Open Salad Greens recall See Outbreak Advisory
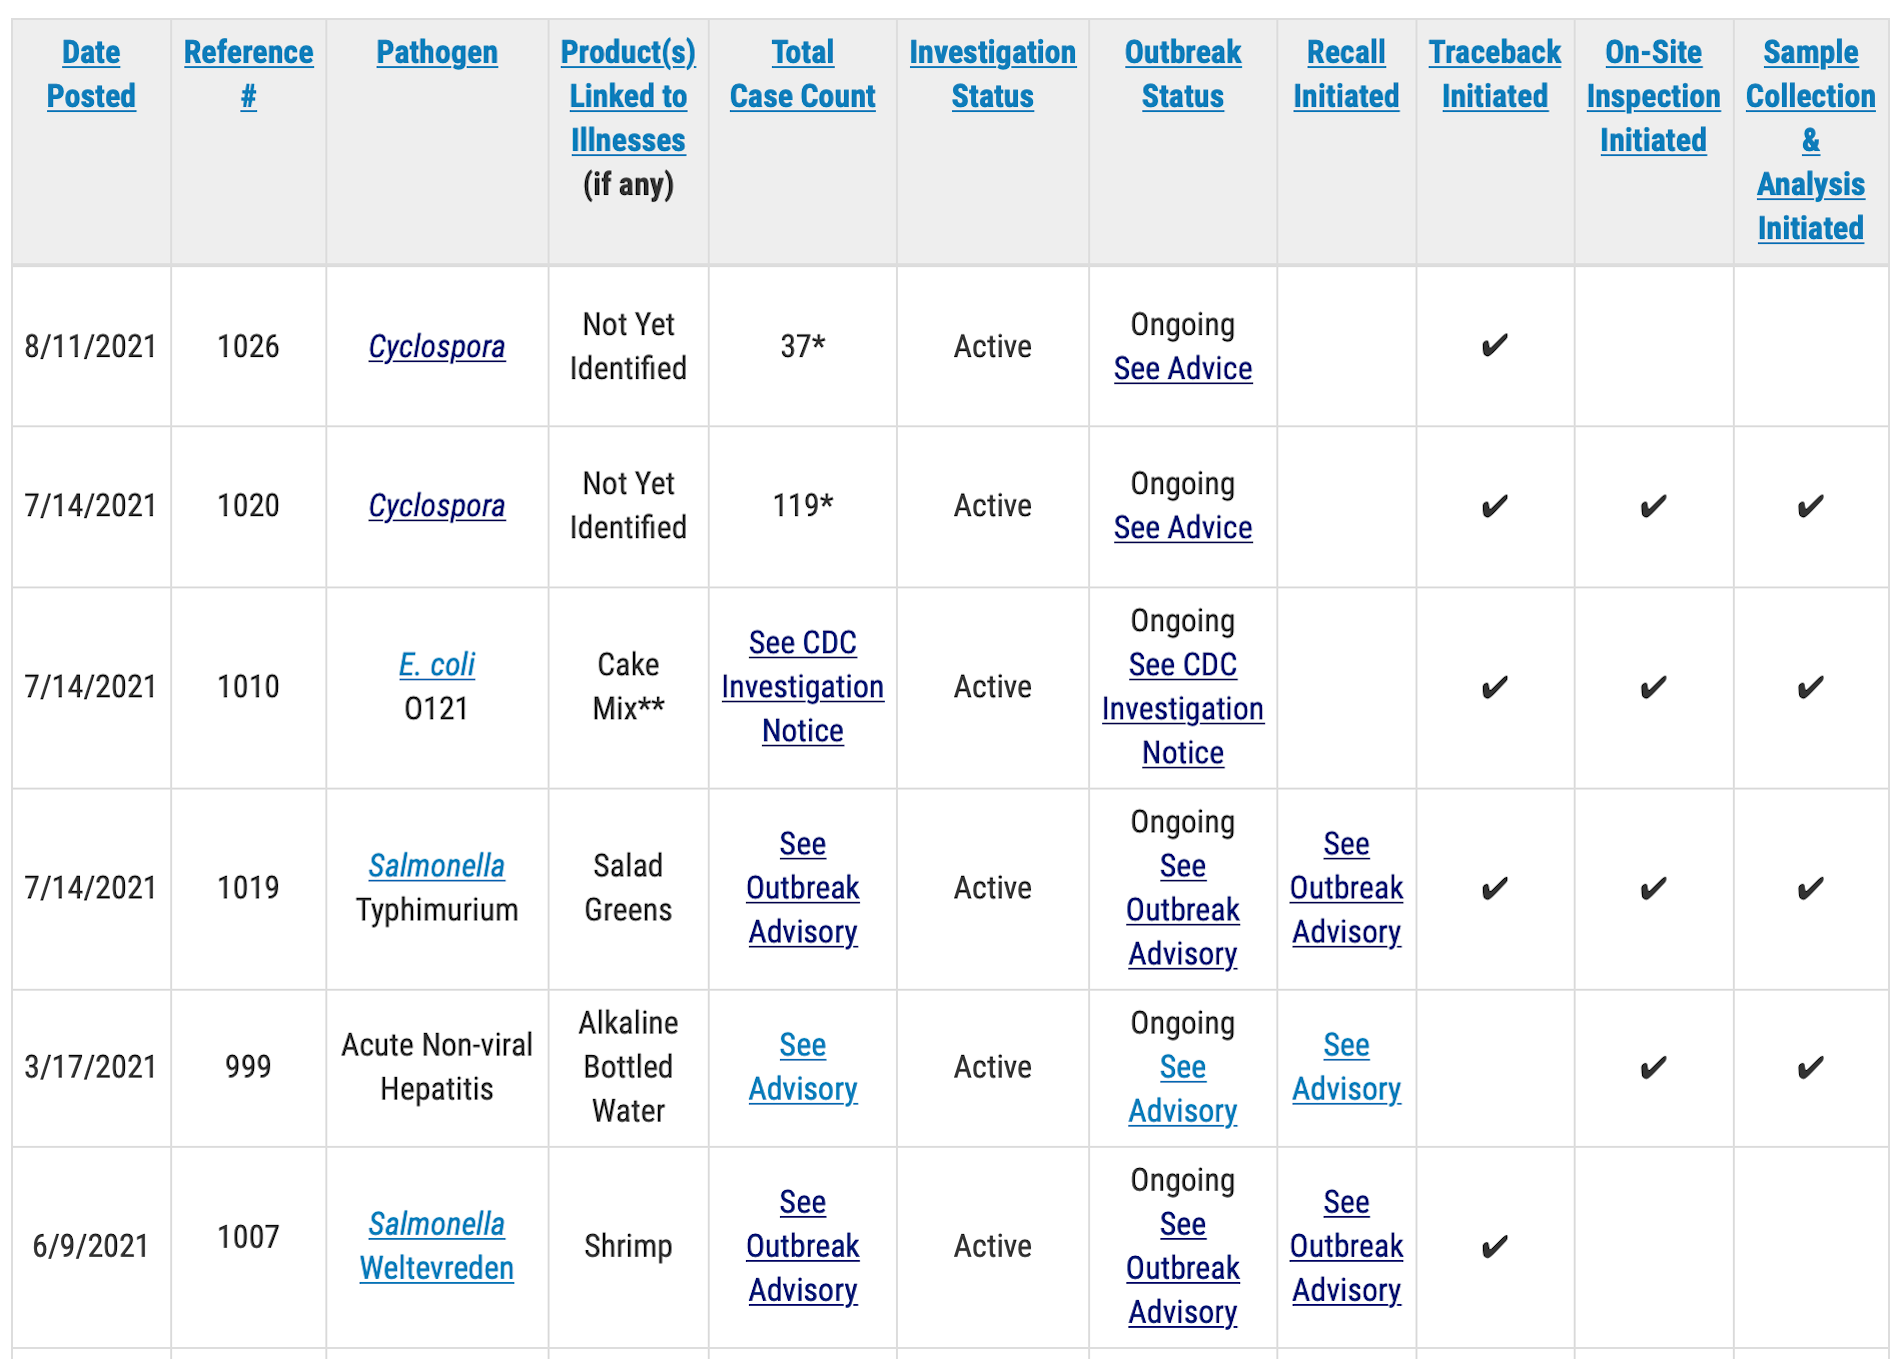The height and width of the screenshot is (1359, 1900). coord(1346,888)
